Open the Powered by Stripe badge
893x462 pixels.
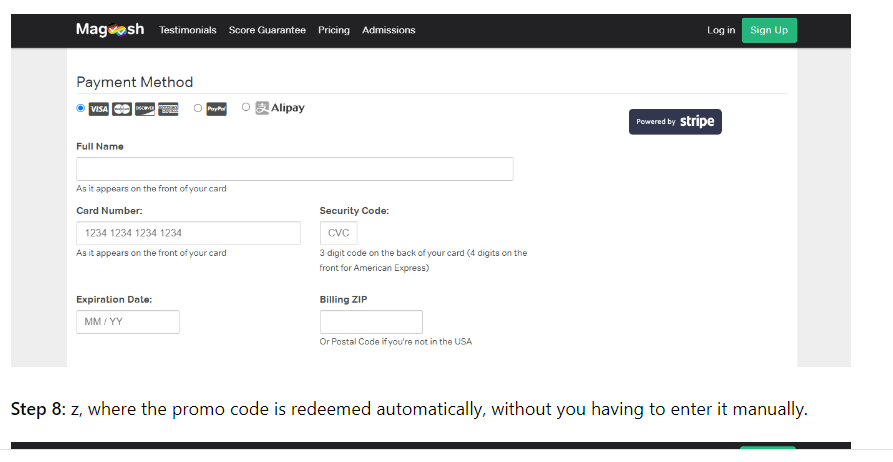pos(675,122)
